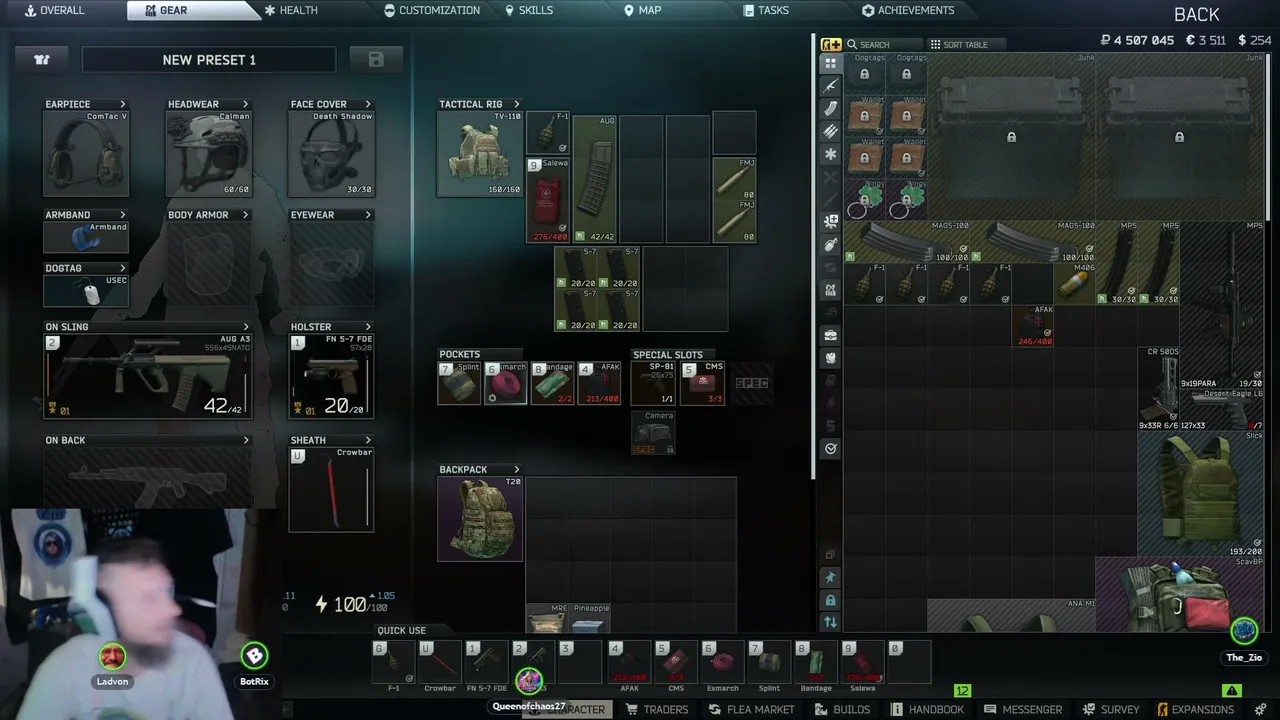Toggle the ammo filter in stash sidebar
1280x720 pixels.
(x=831, y=131)
